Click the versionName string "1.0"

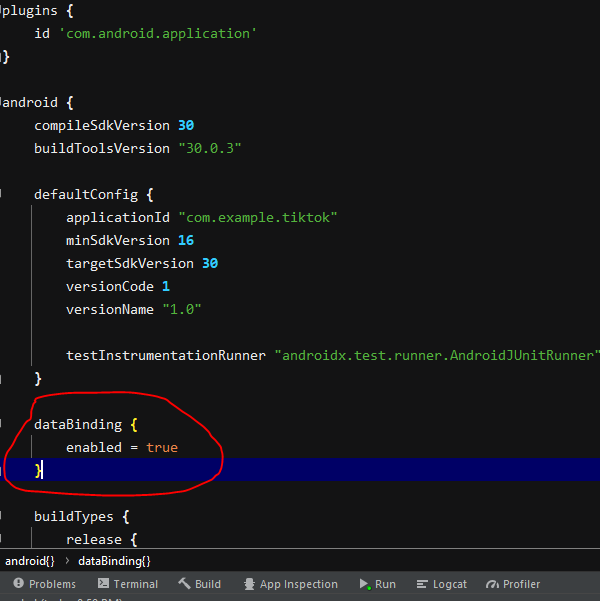[x=182, y=309]
